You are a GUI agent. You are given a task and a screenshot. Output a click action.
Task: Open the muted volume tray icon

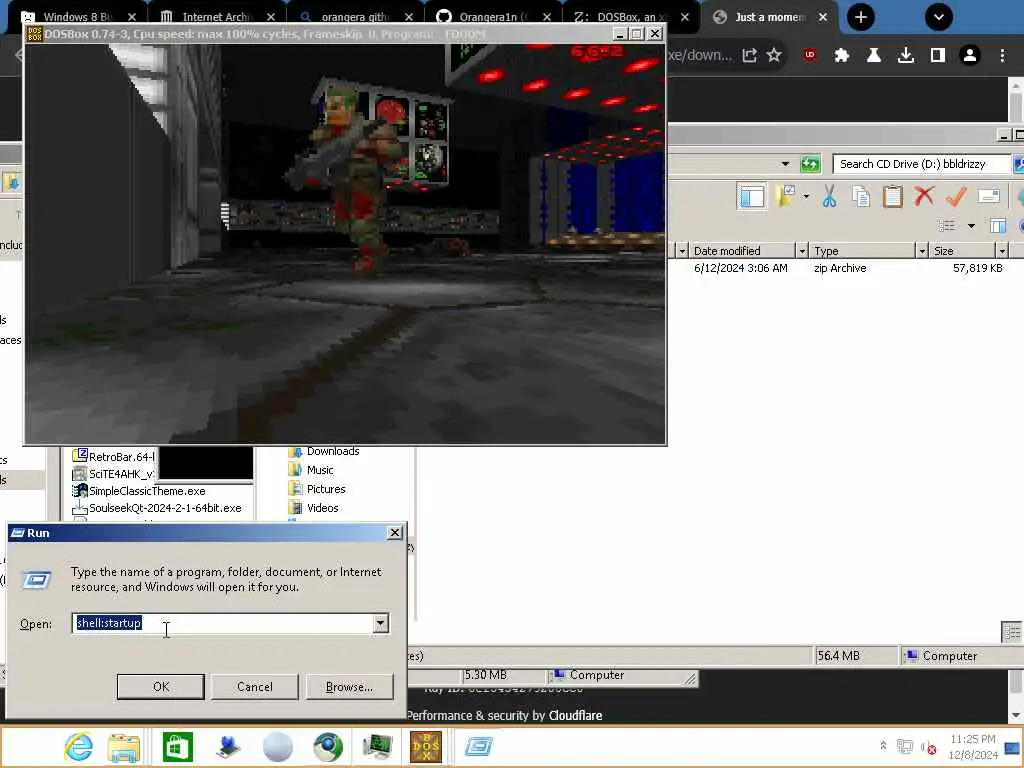928,746
